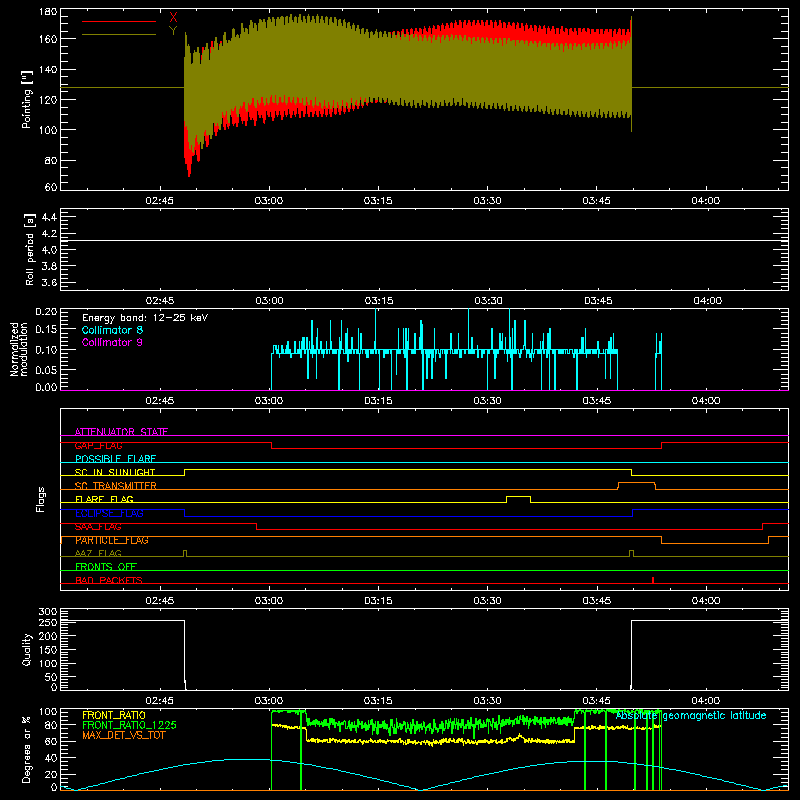
Task: Click the Flags axis label
Action: [x=40, y=499]
